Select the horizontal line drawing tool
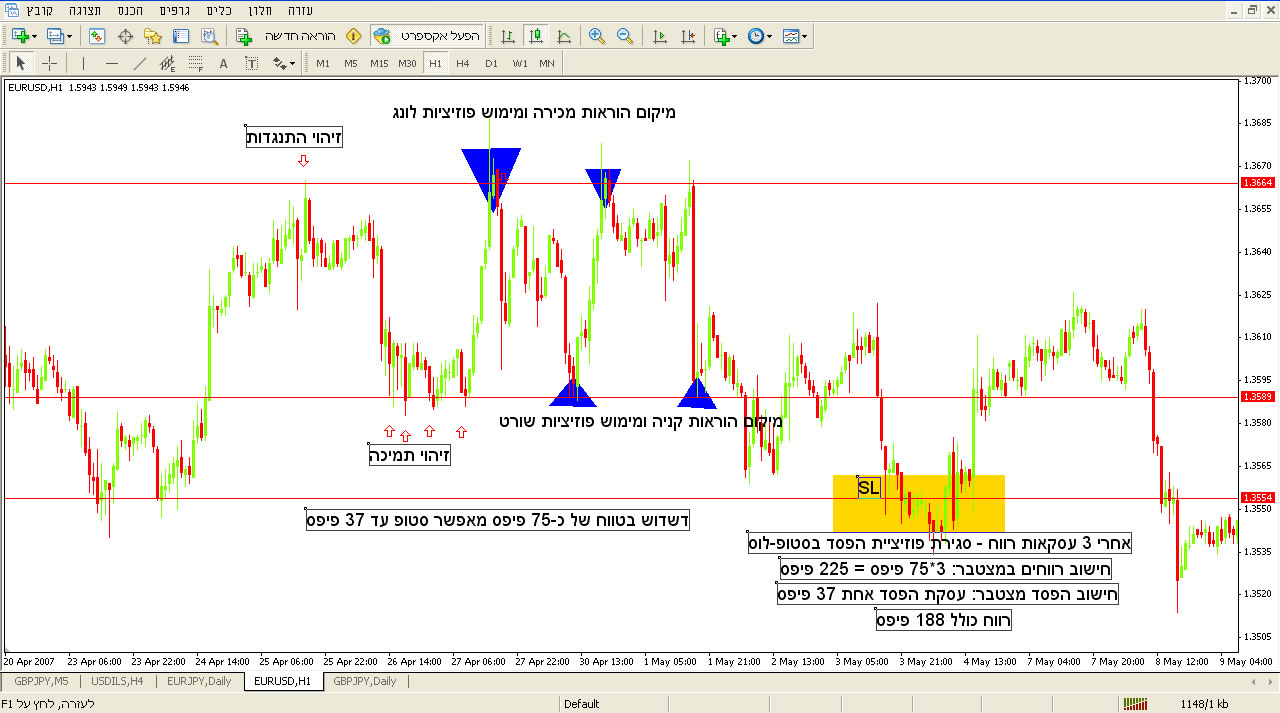Screen dimensions: 1280x713 [x=111, y=63]
